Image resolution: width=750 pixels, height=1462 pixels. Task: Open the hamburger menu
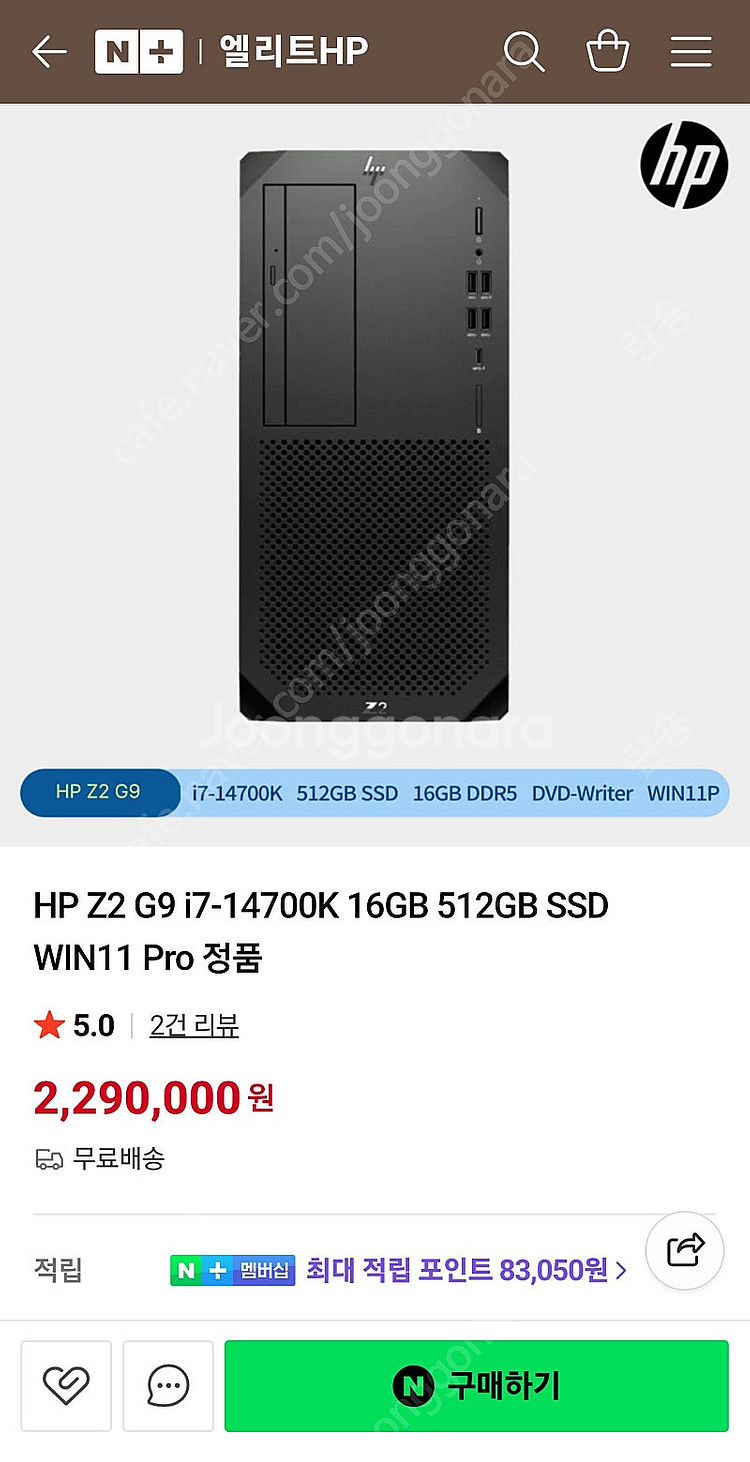[691, 51]
